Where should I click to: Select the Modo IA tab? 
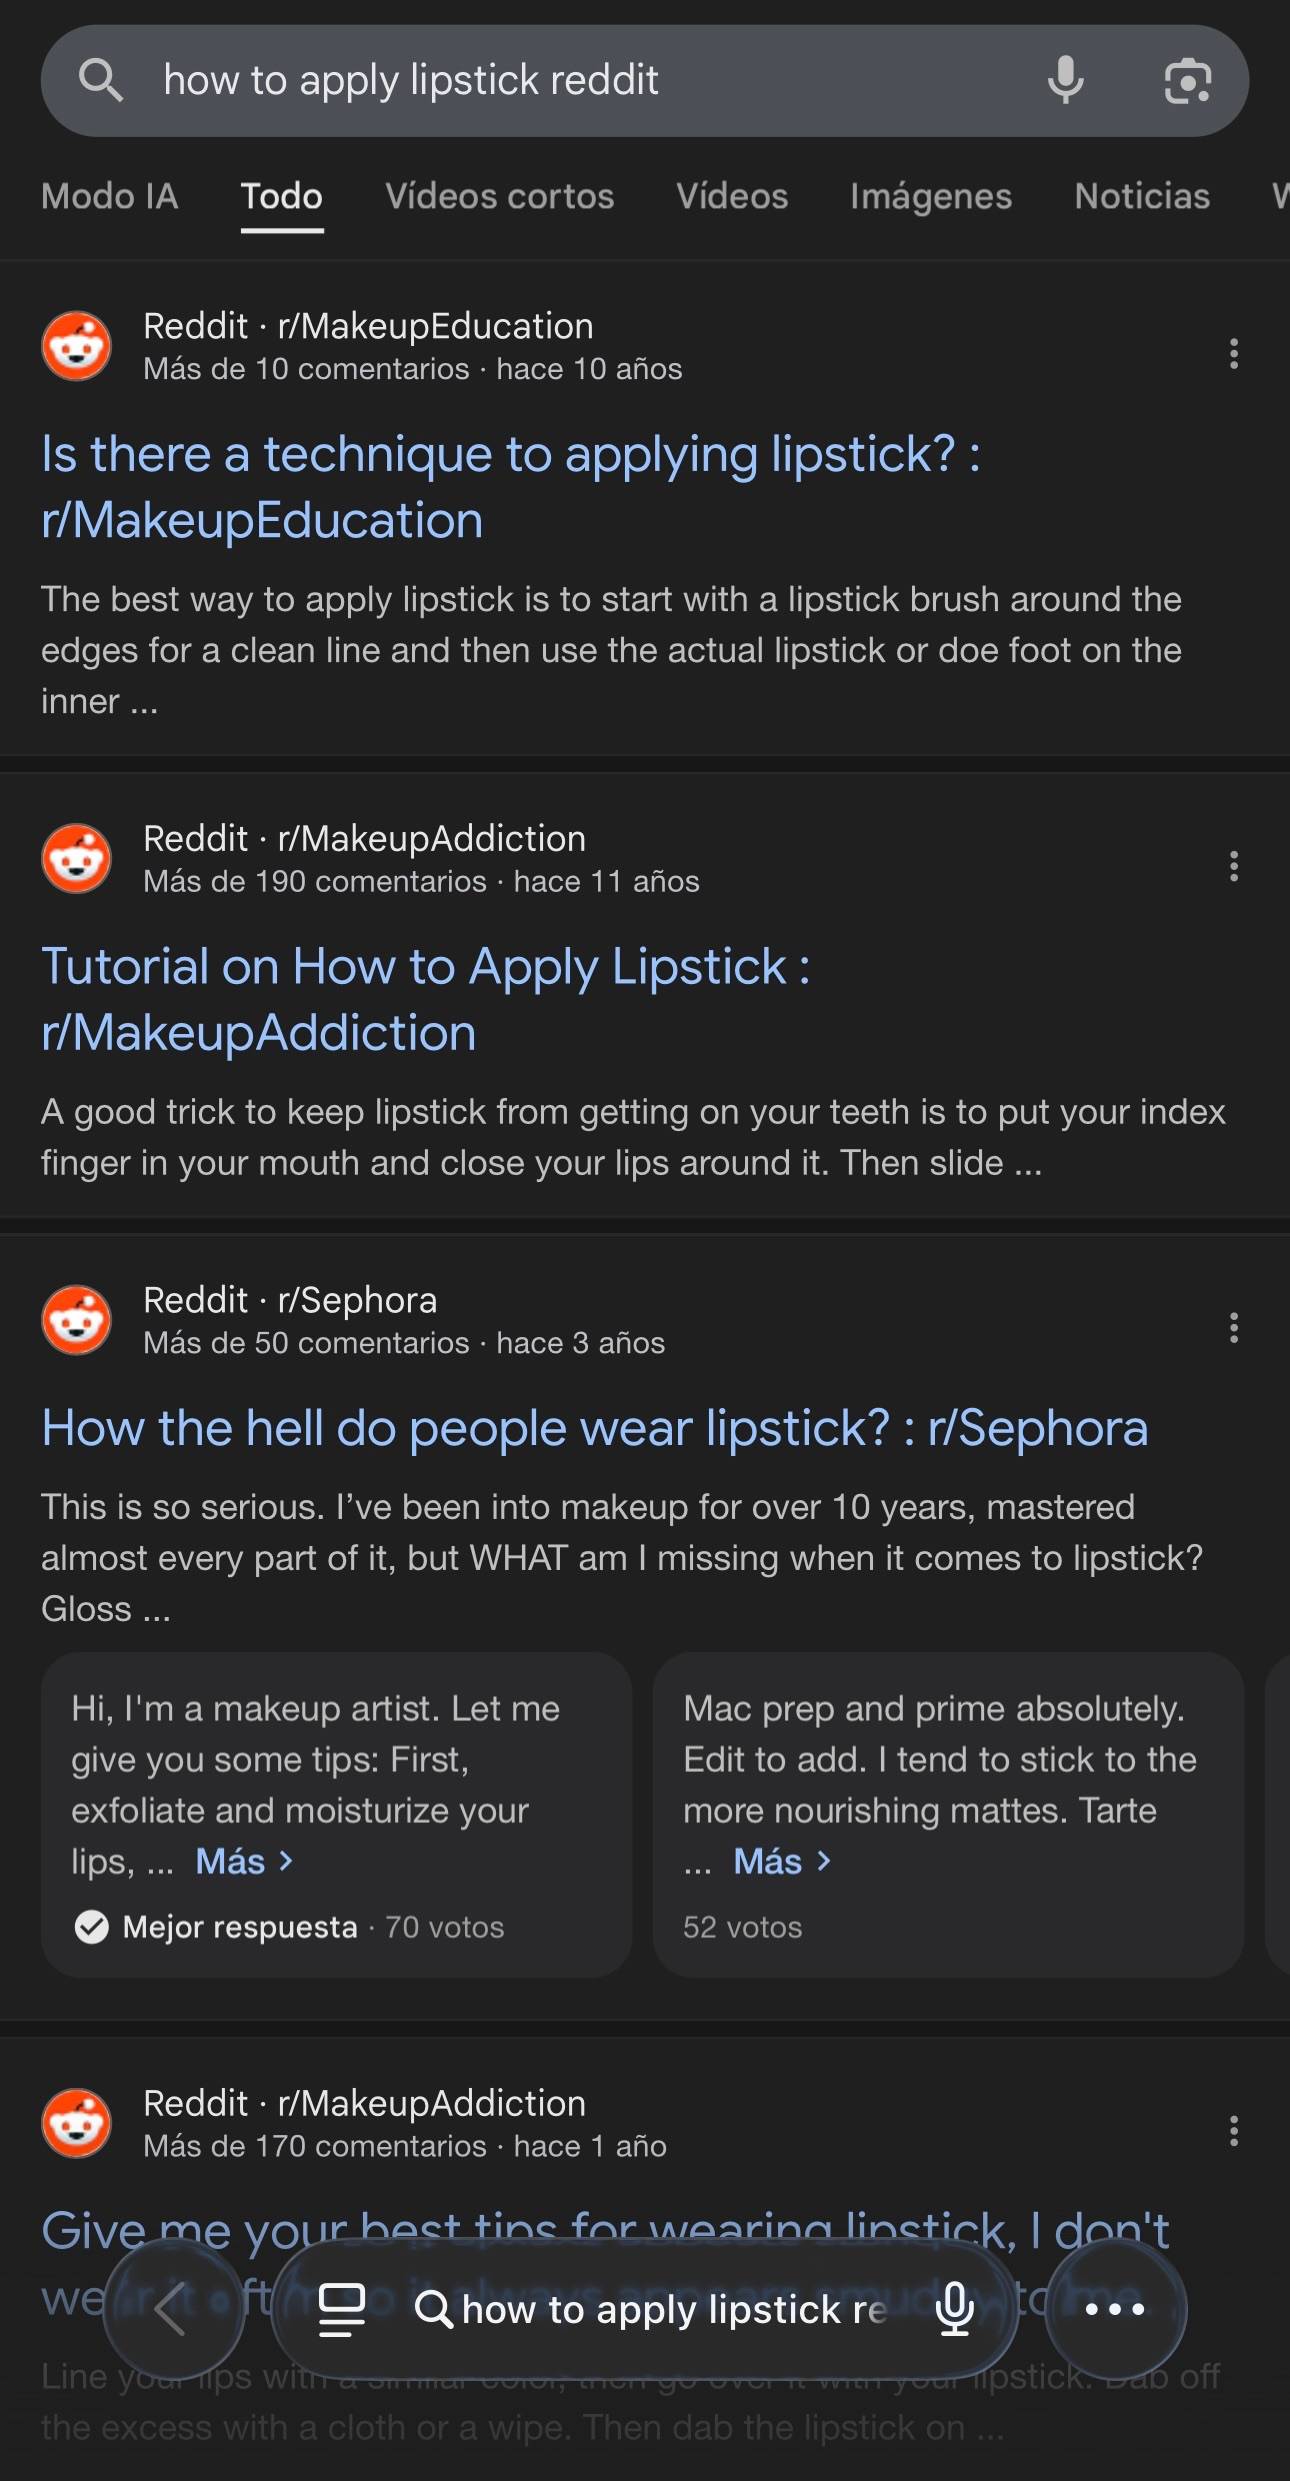[x=110, y=196]
